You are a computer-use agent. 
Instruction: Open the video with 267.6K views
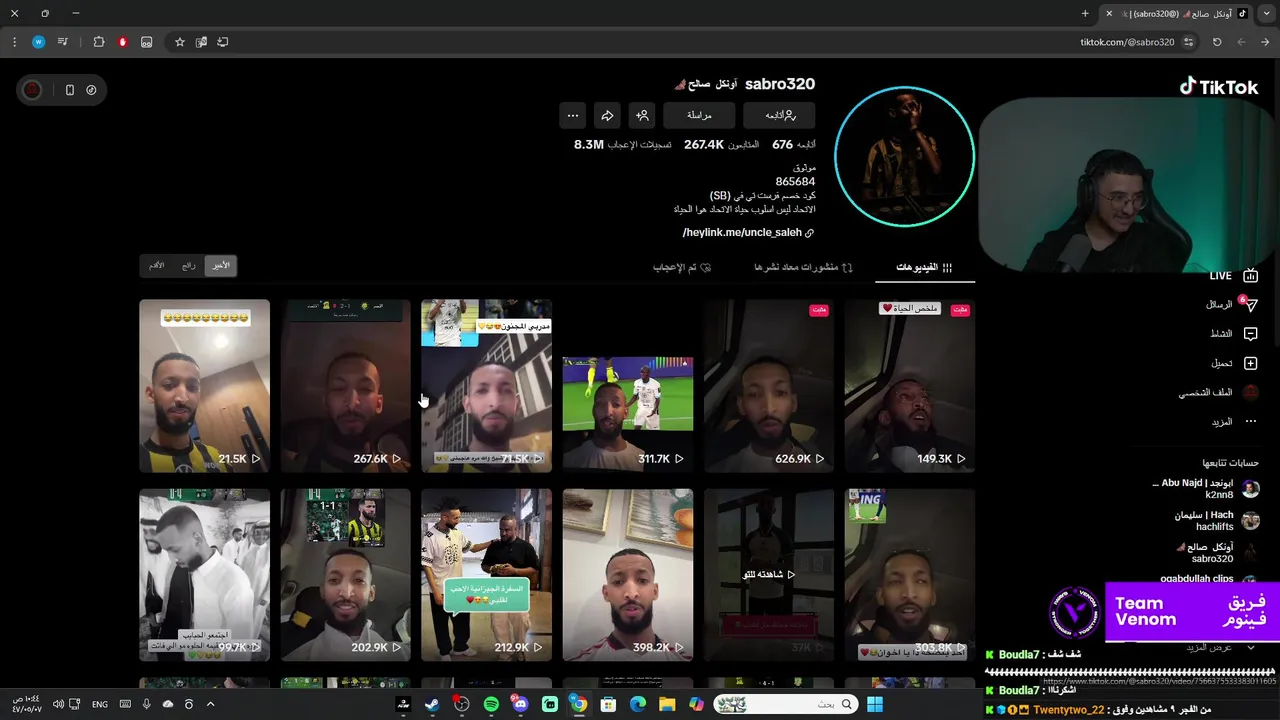tap(345, 385)
